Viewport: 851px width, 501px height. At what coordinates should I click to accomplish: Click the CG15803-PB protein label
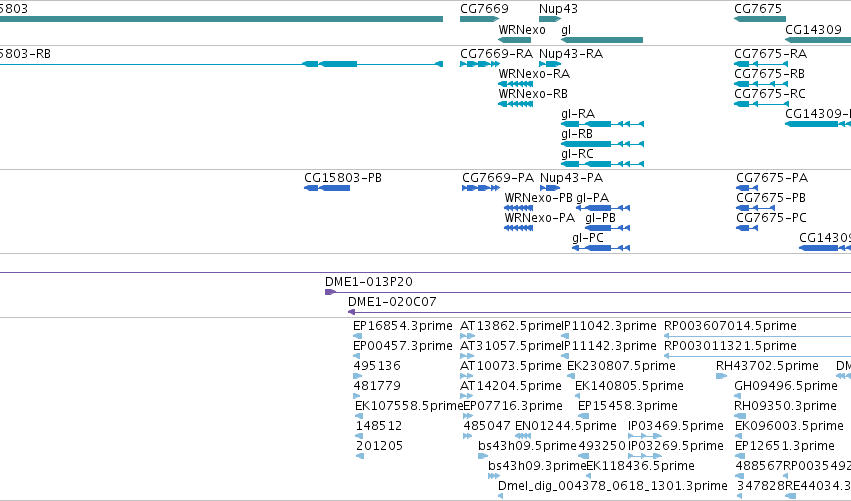point(342,178)
